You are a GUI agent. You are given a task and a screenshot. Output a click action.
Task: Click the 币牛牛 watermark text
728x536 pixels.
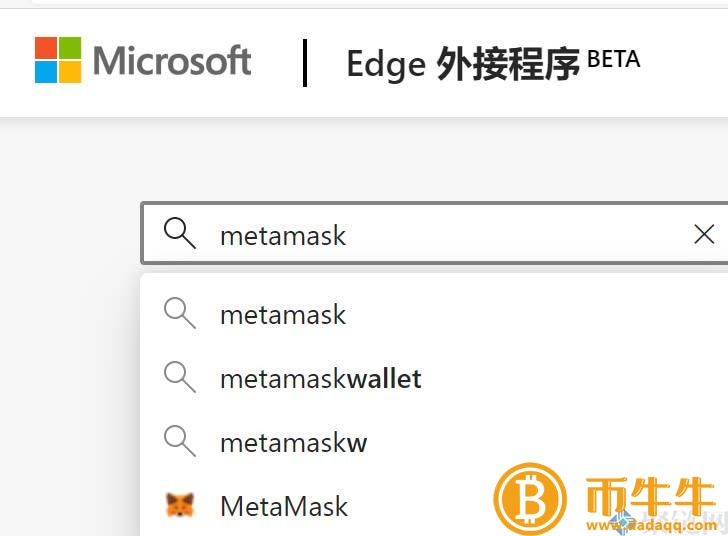(650, 495)
